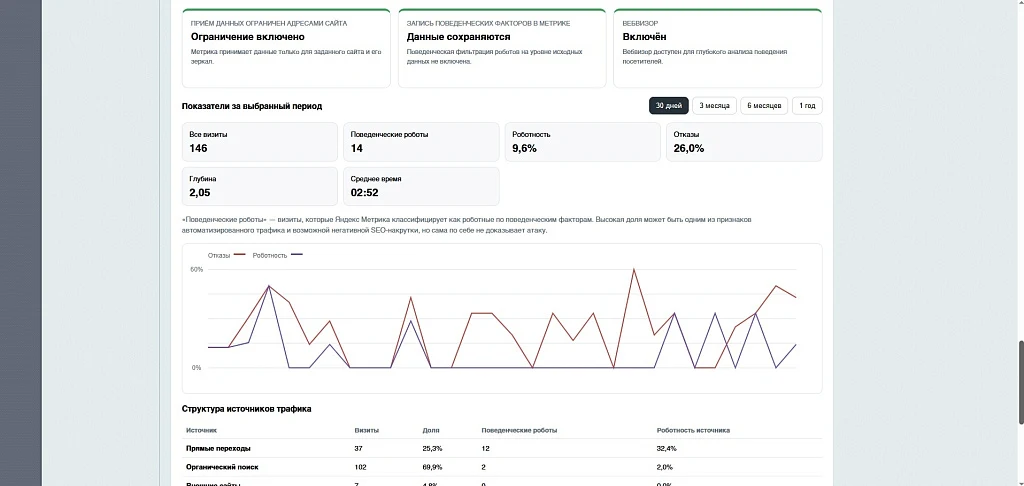Image resolution: width=1024 pixels, height=486 pixels.
Task: Click the Все визиты 146 metric tile
Action: (260, 142)
